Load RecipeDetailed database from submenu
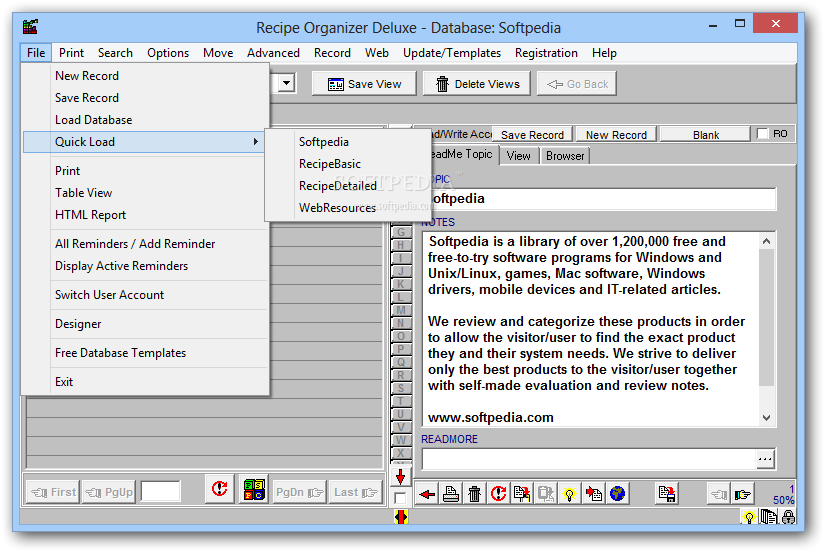Screen dimensions: 825x552 point(348,186)
